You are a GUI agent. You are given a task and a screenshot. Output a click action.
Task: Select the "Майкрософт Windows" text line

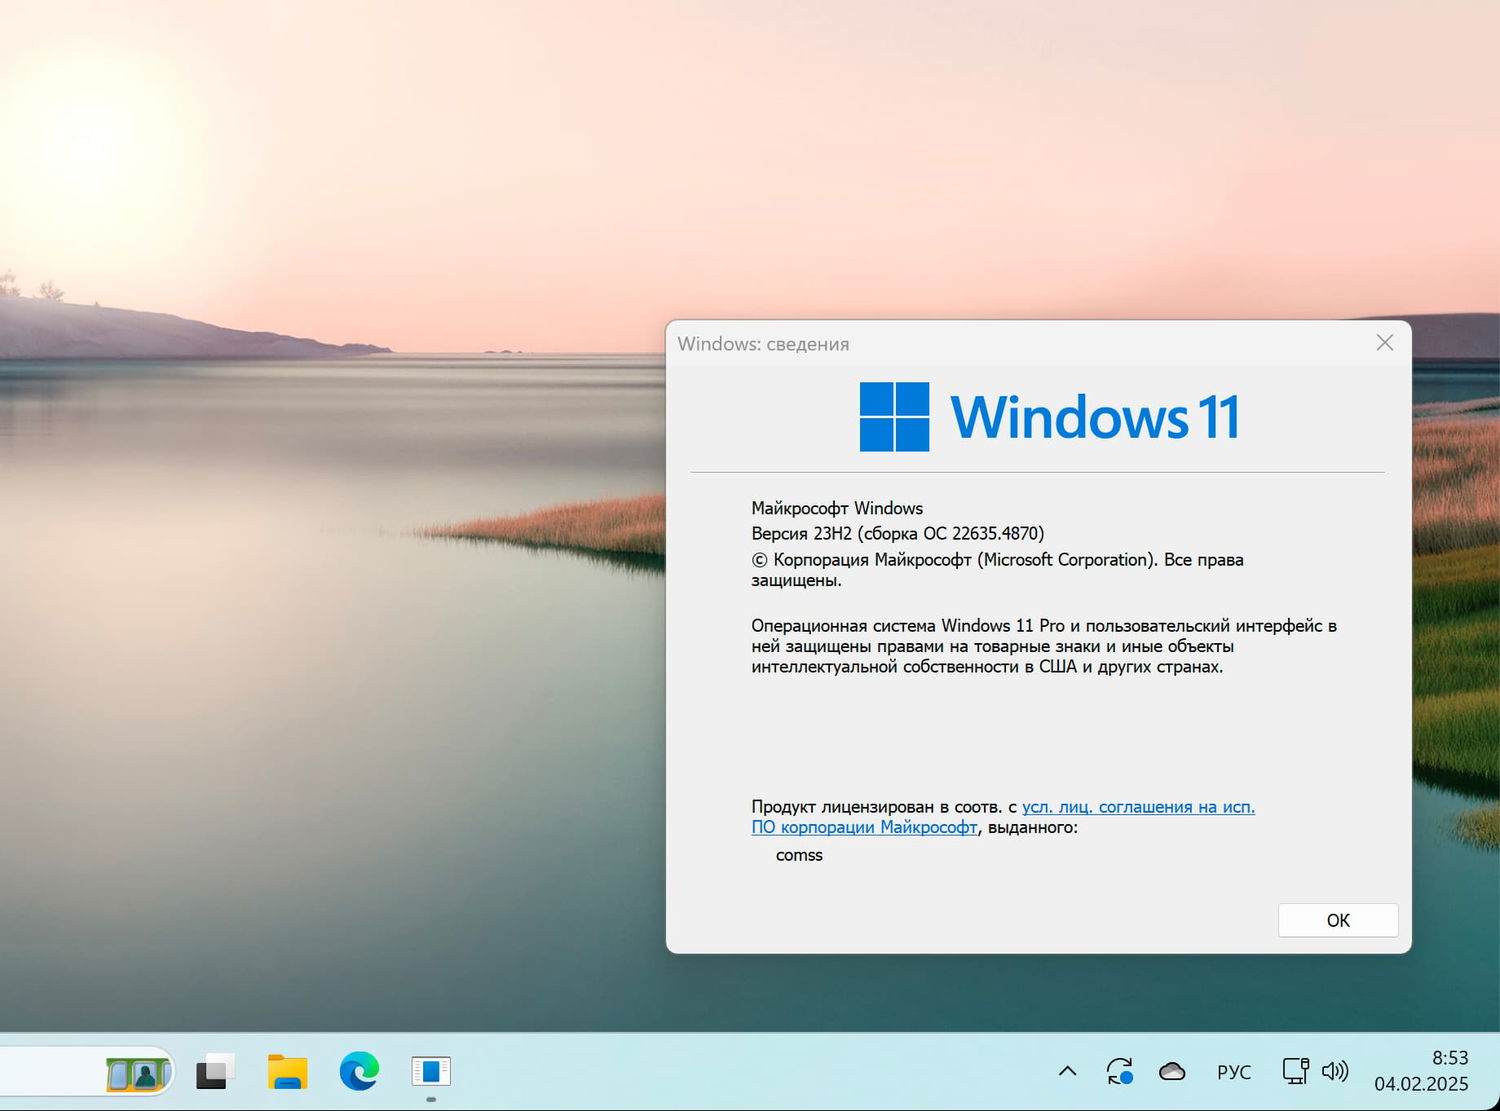[837, 508]
